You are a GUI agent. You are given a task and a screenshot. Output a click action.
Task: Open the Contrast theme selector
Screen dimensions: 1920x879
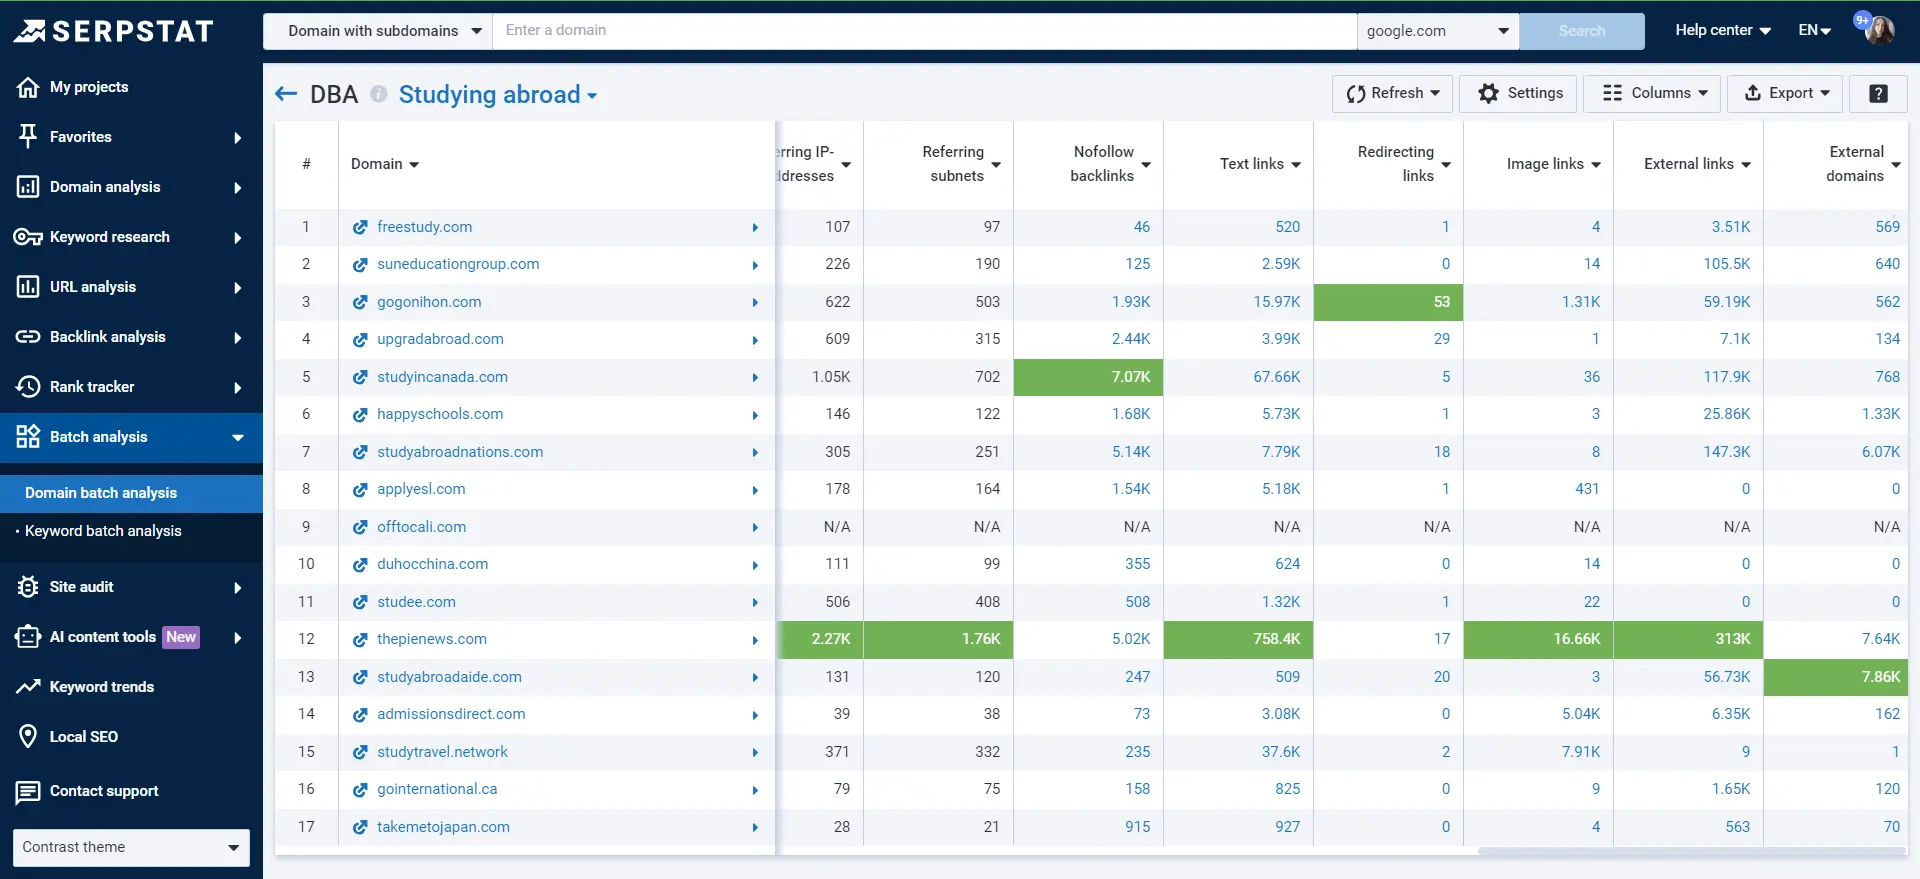tap(131, 847)
